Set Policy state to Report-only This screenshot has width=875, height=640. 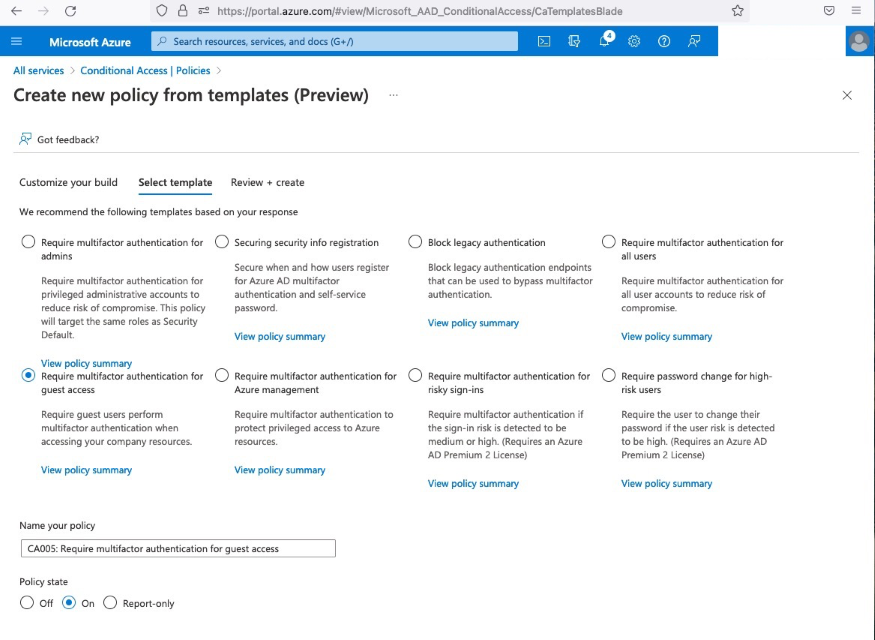(x=110, y=603)
